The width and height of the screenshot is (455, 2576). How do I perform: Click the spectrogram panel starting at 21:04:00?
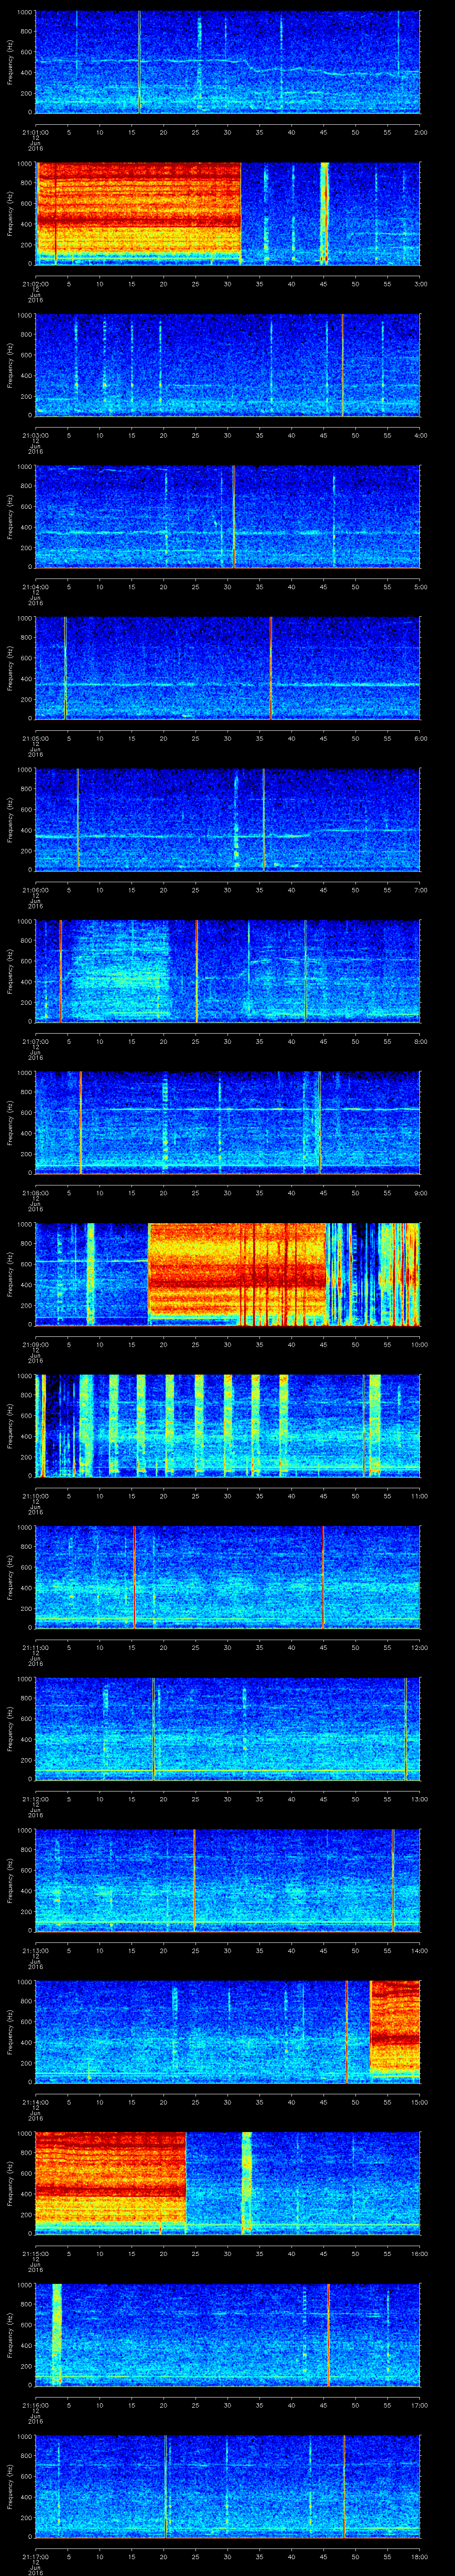[228, 516]
